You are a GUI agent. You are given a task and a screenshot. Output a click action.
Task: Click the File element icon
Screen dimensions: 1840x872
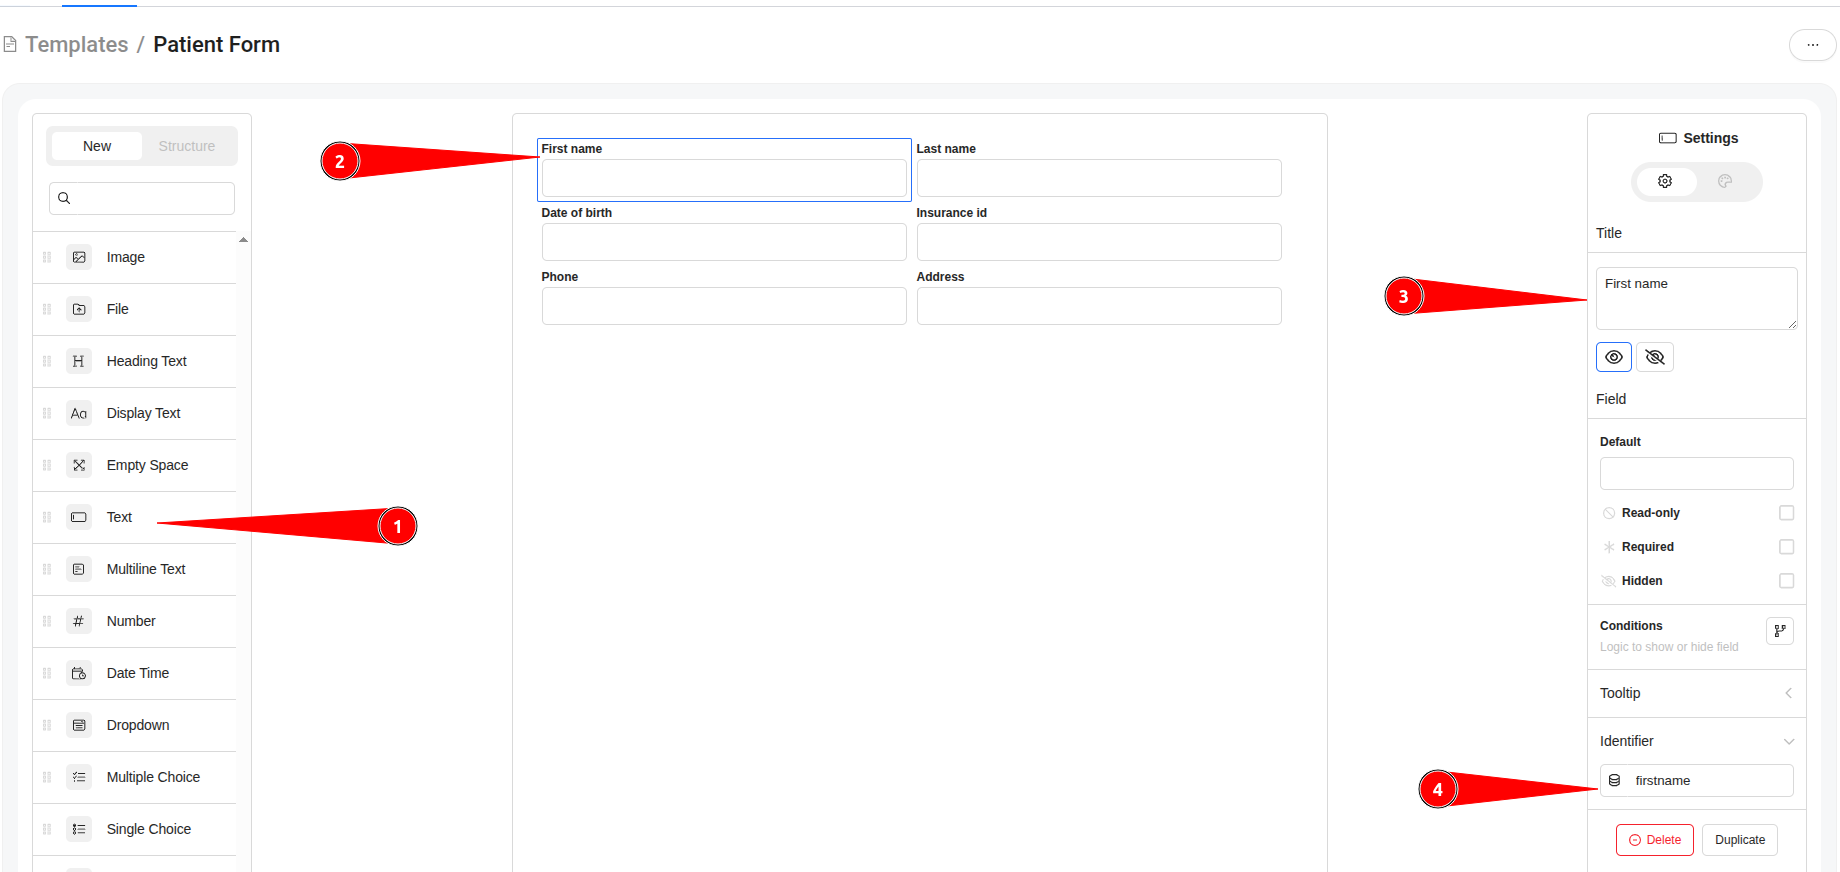click(79, 309)
